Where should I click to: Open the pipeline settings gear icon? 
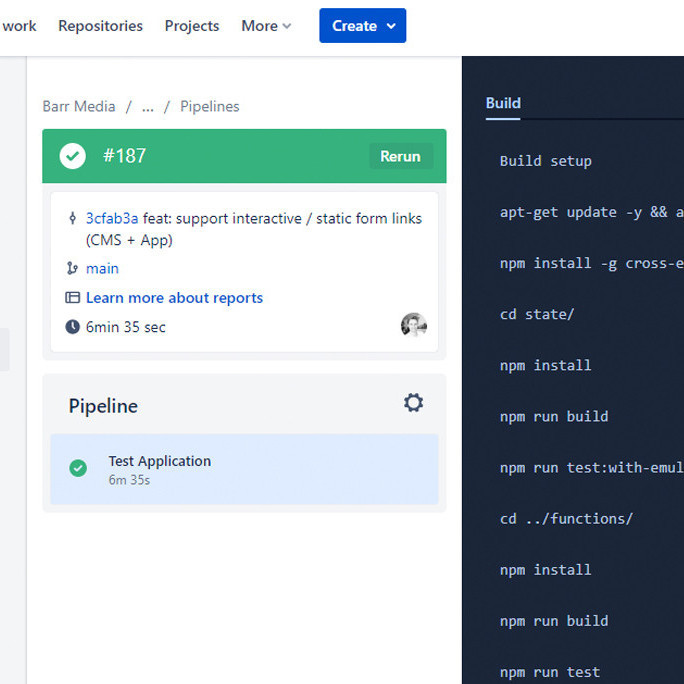413,402
